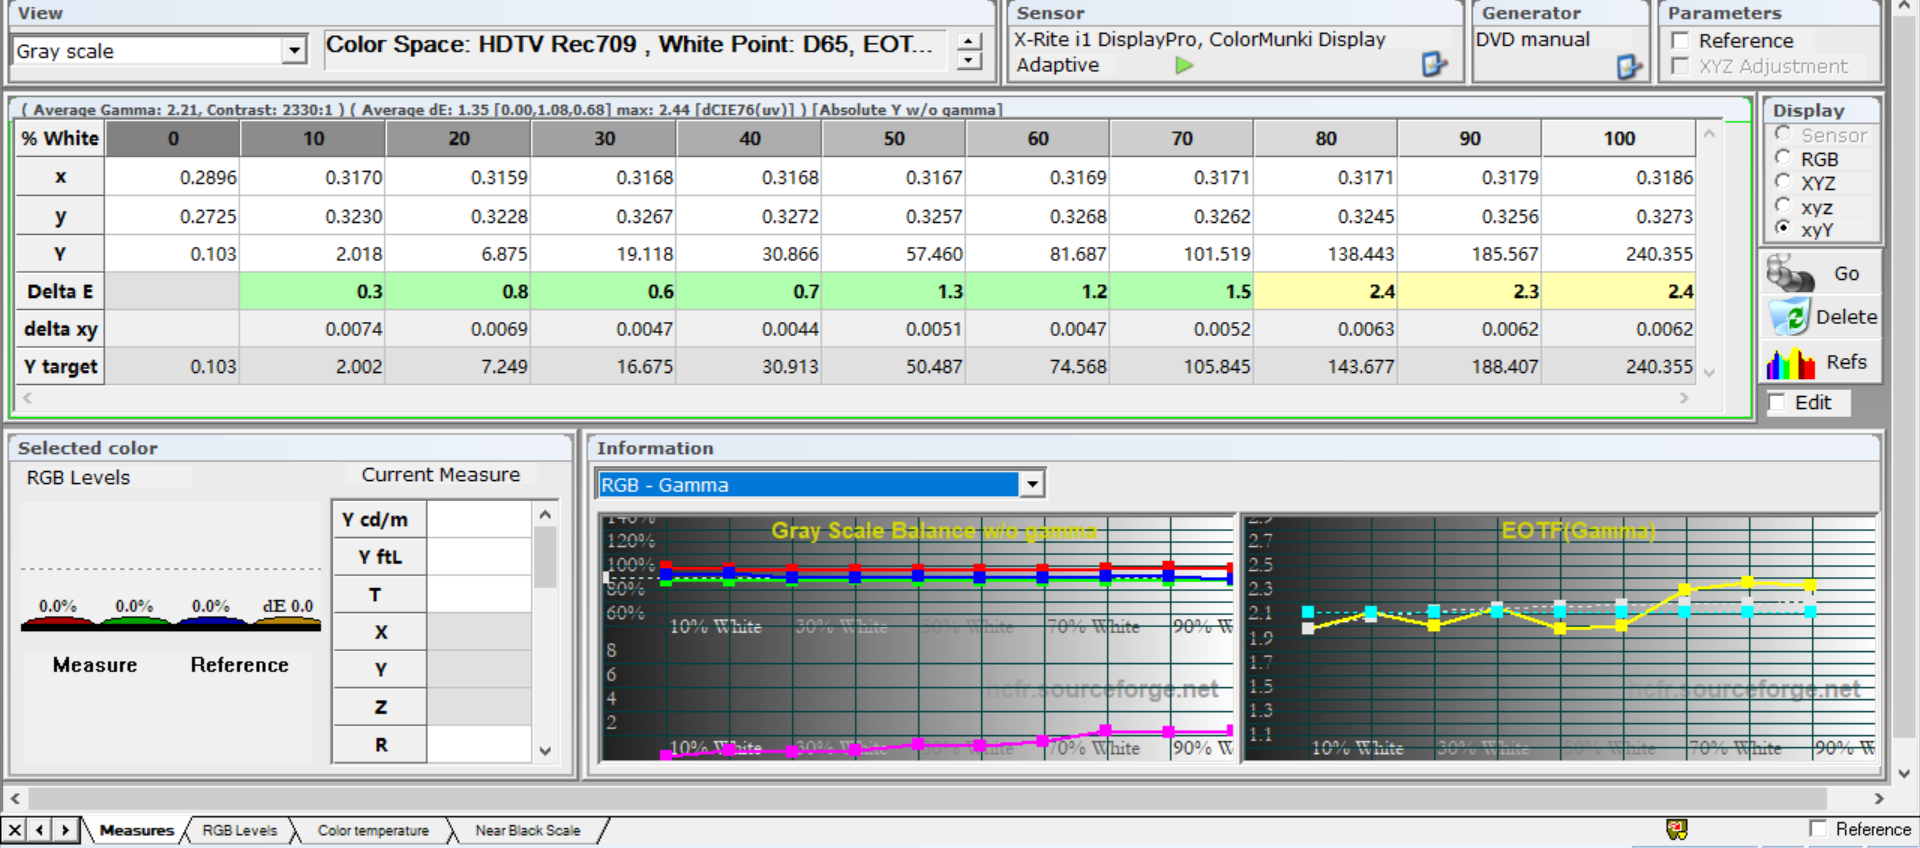
Task: Select the lowercase xyz display option
Action: click(x=1783, y=206)
